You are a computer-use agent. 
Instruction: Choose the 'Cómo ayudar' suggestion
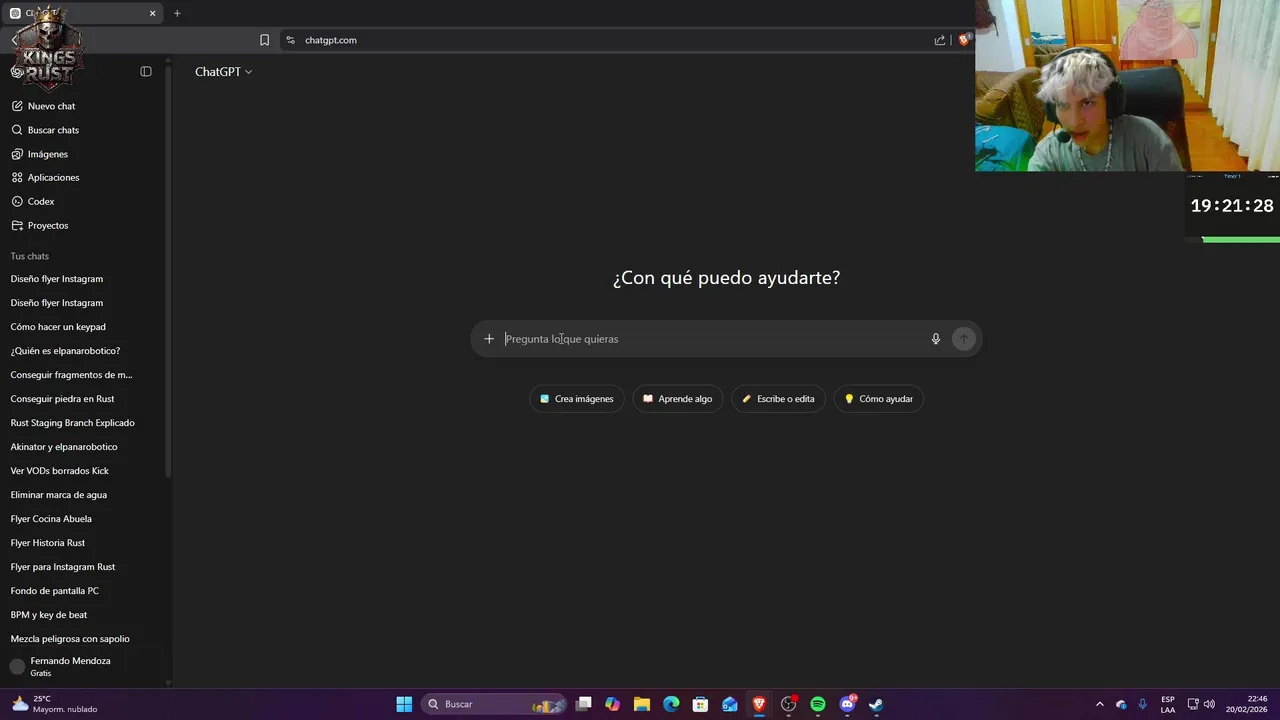tap(879, 399)
